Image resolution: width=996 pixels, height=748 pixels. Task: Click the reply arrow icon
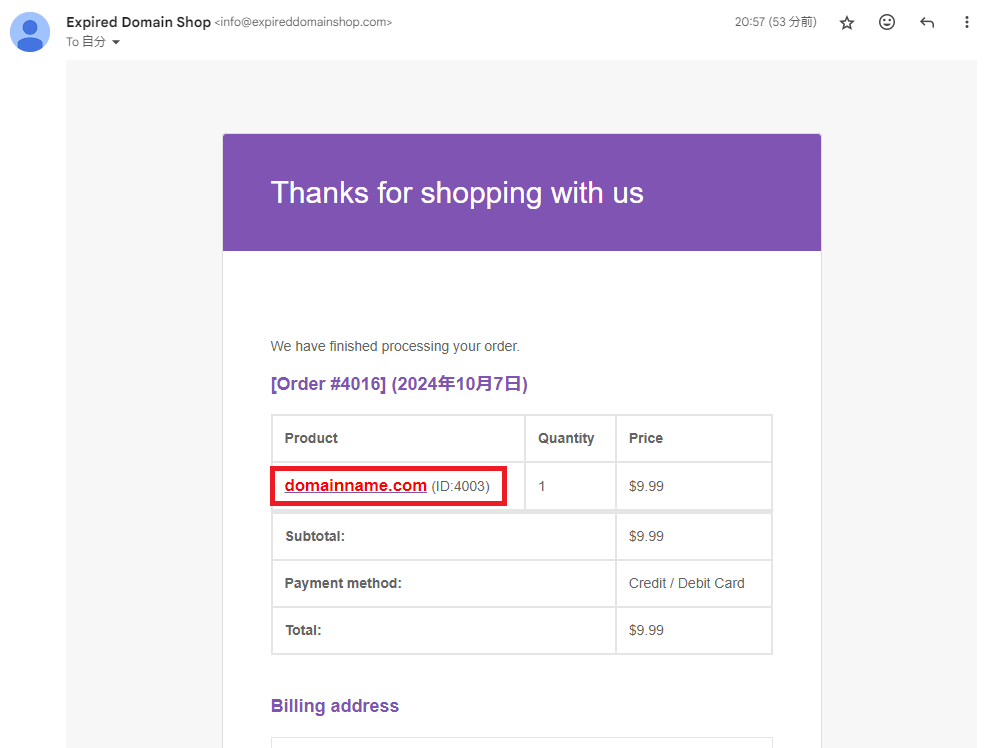pyautogui.click(x=927, y=22)
